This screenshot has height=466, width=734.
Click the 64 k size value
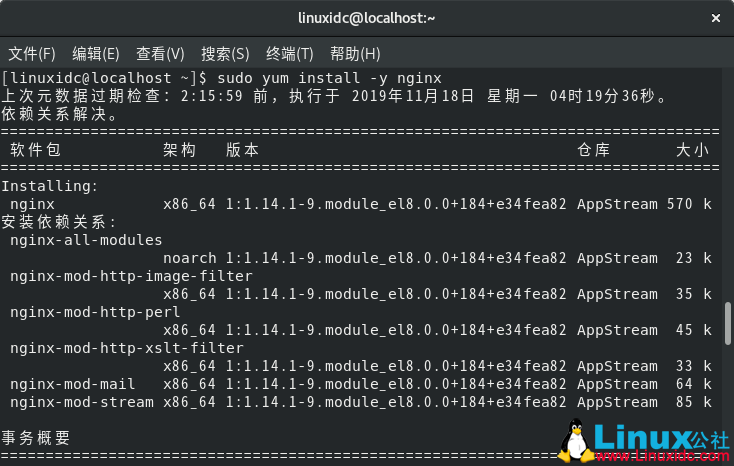694,384
